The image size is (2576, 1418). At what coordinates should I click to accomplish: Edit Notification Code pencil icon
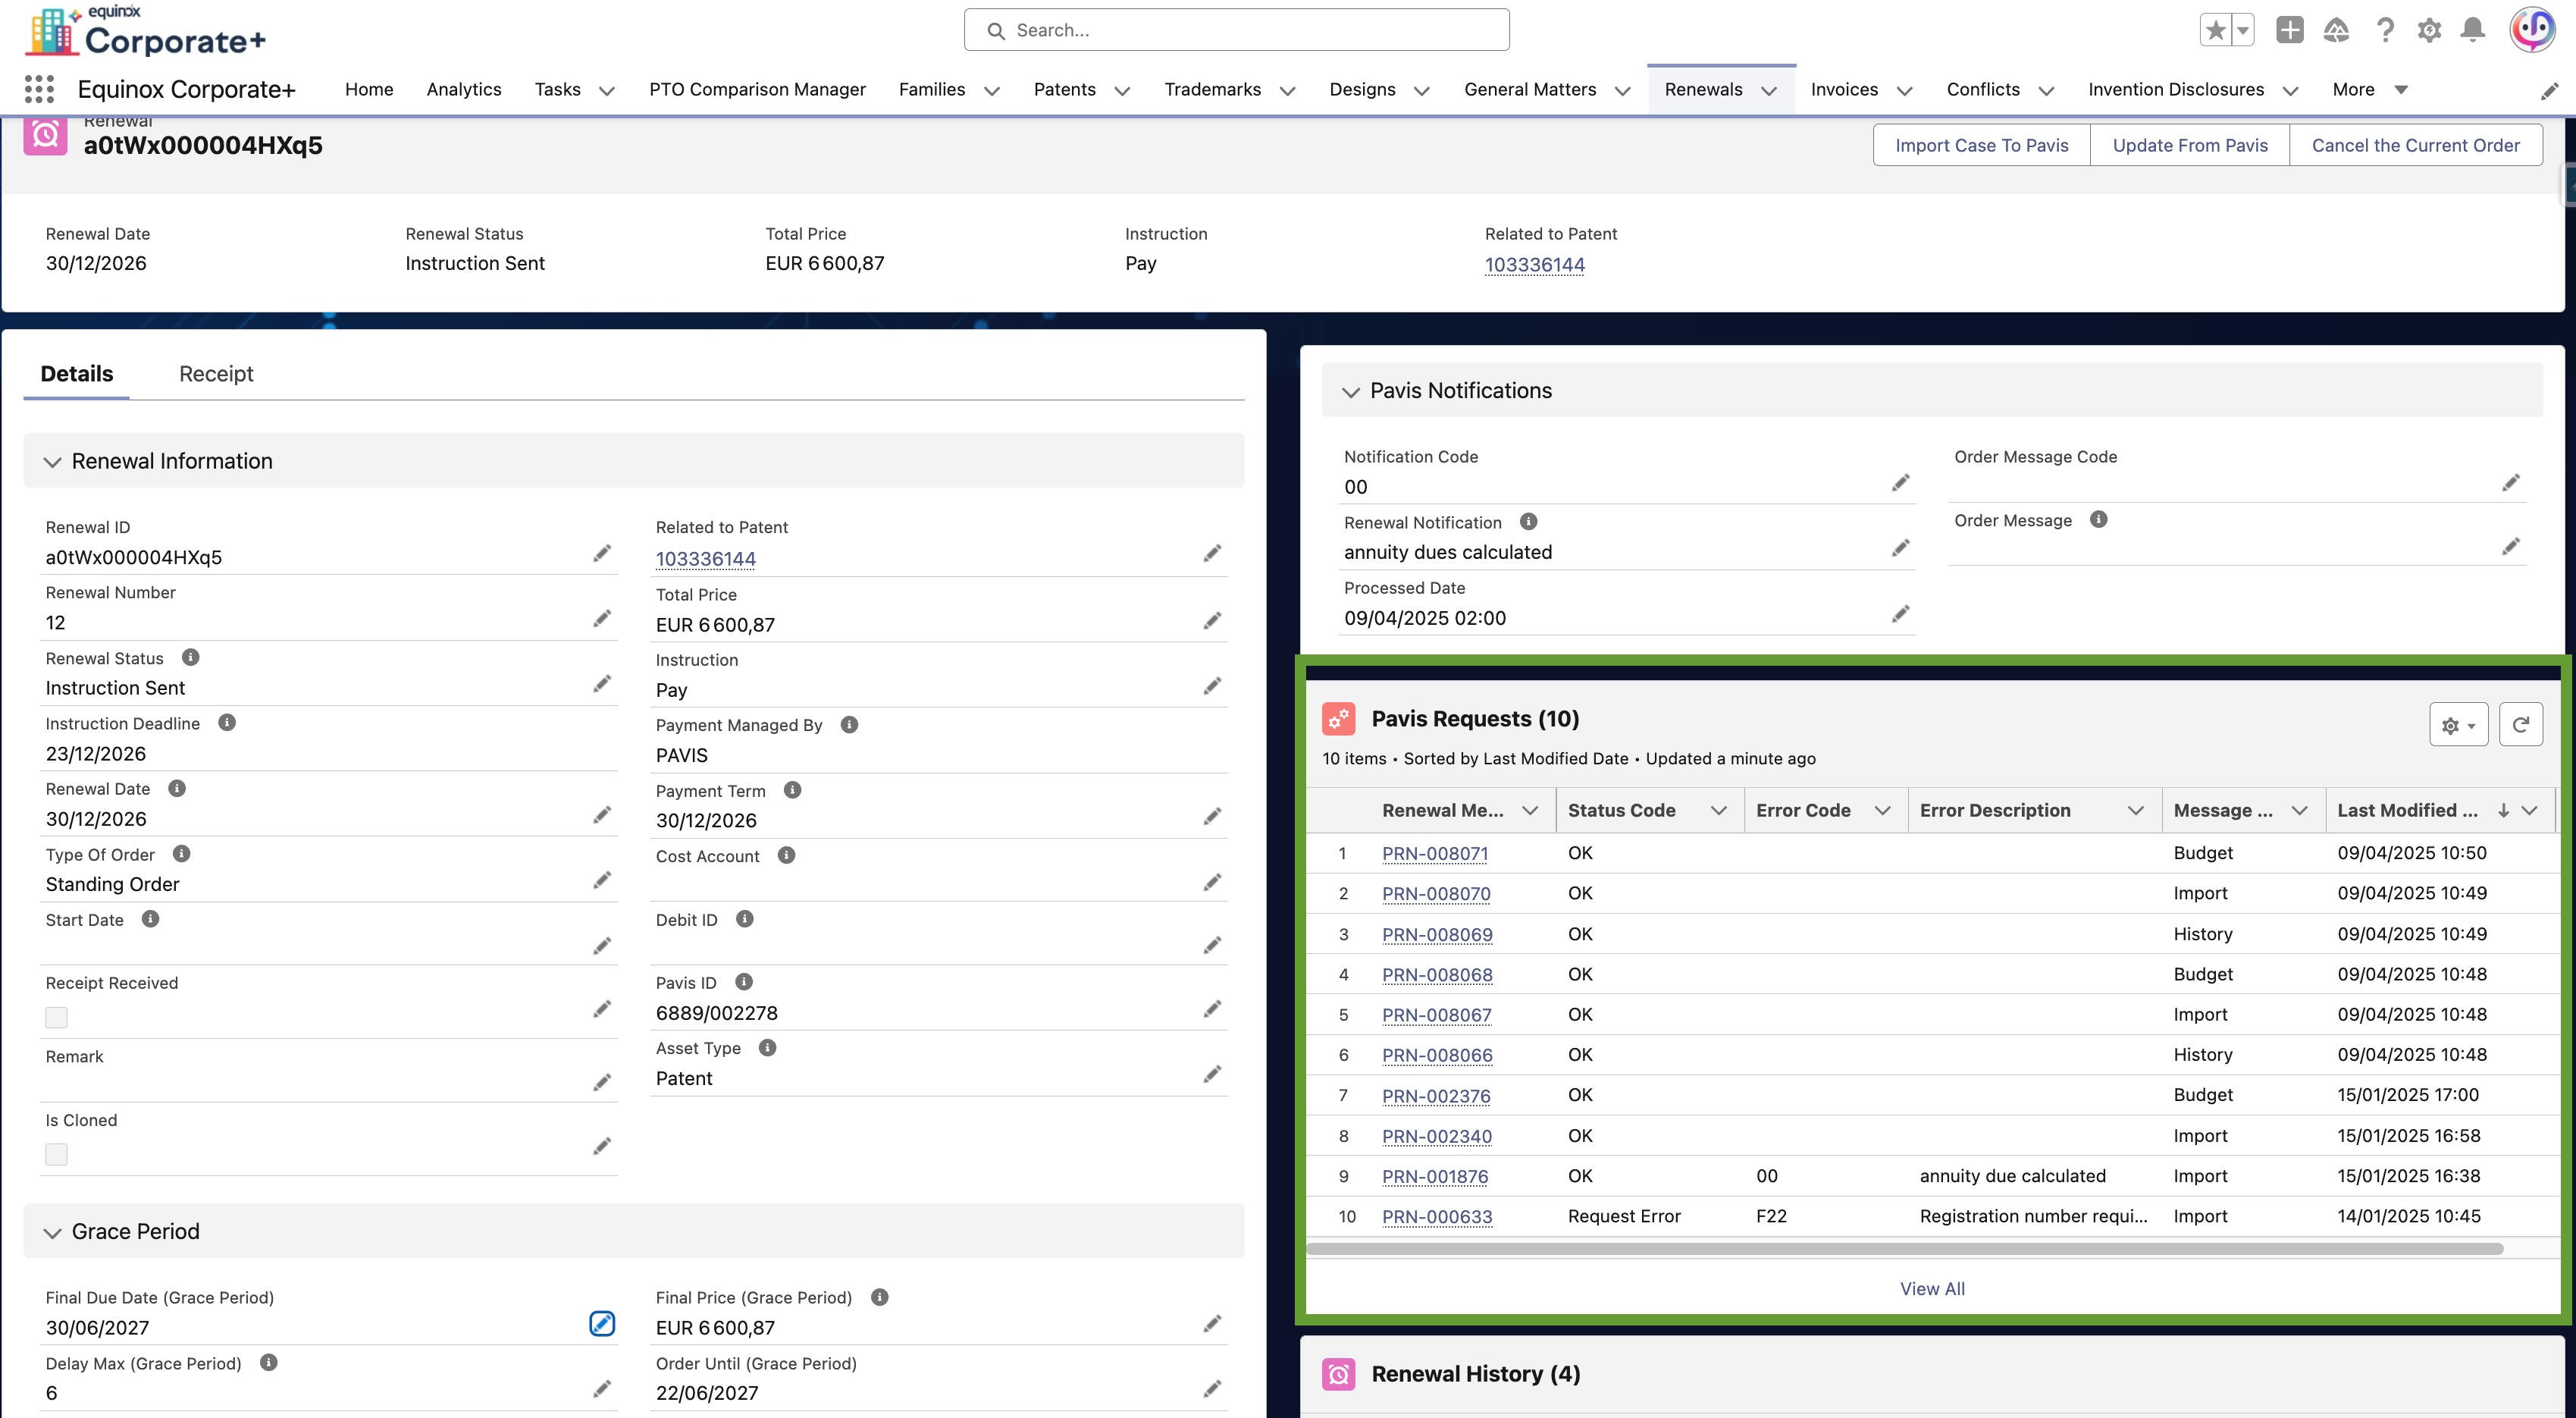[x=1900, y=483]
